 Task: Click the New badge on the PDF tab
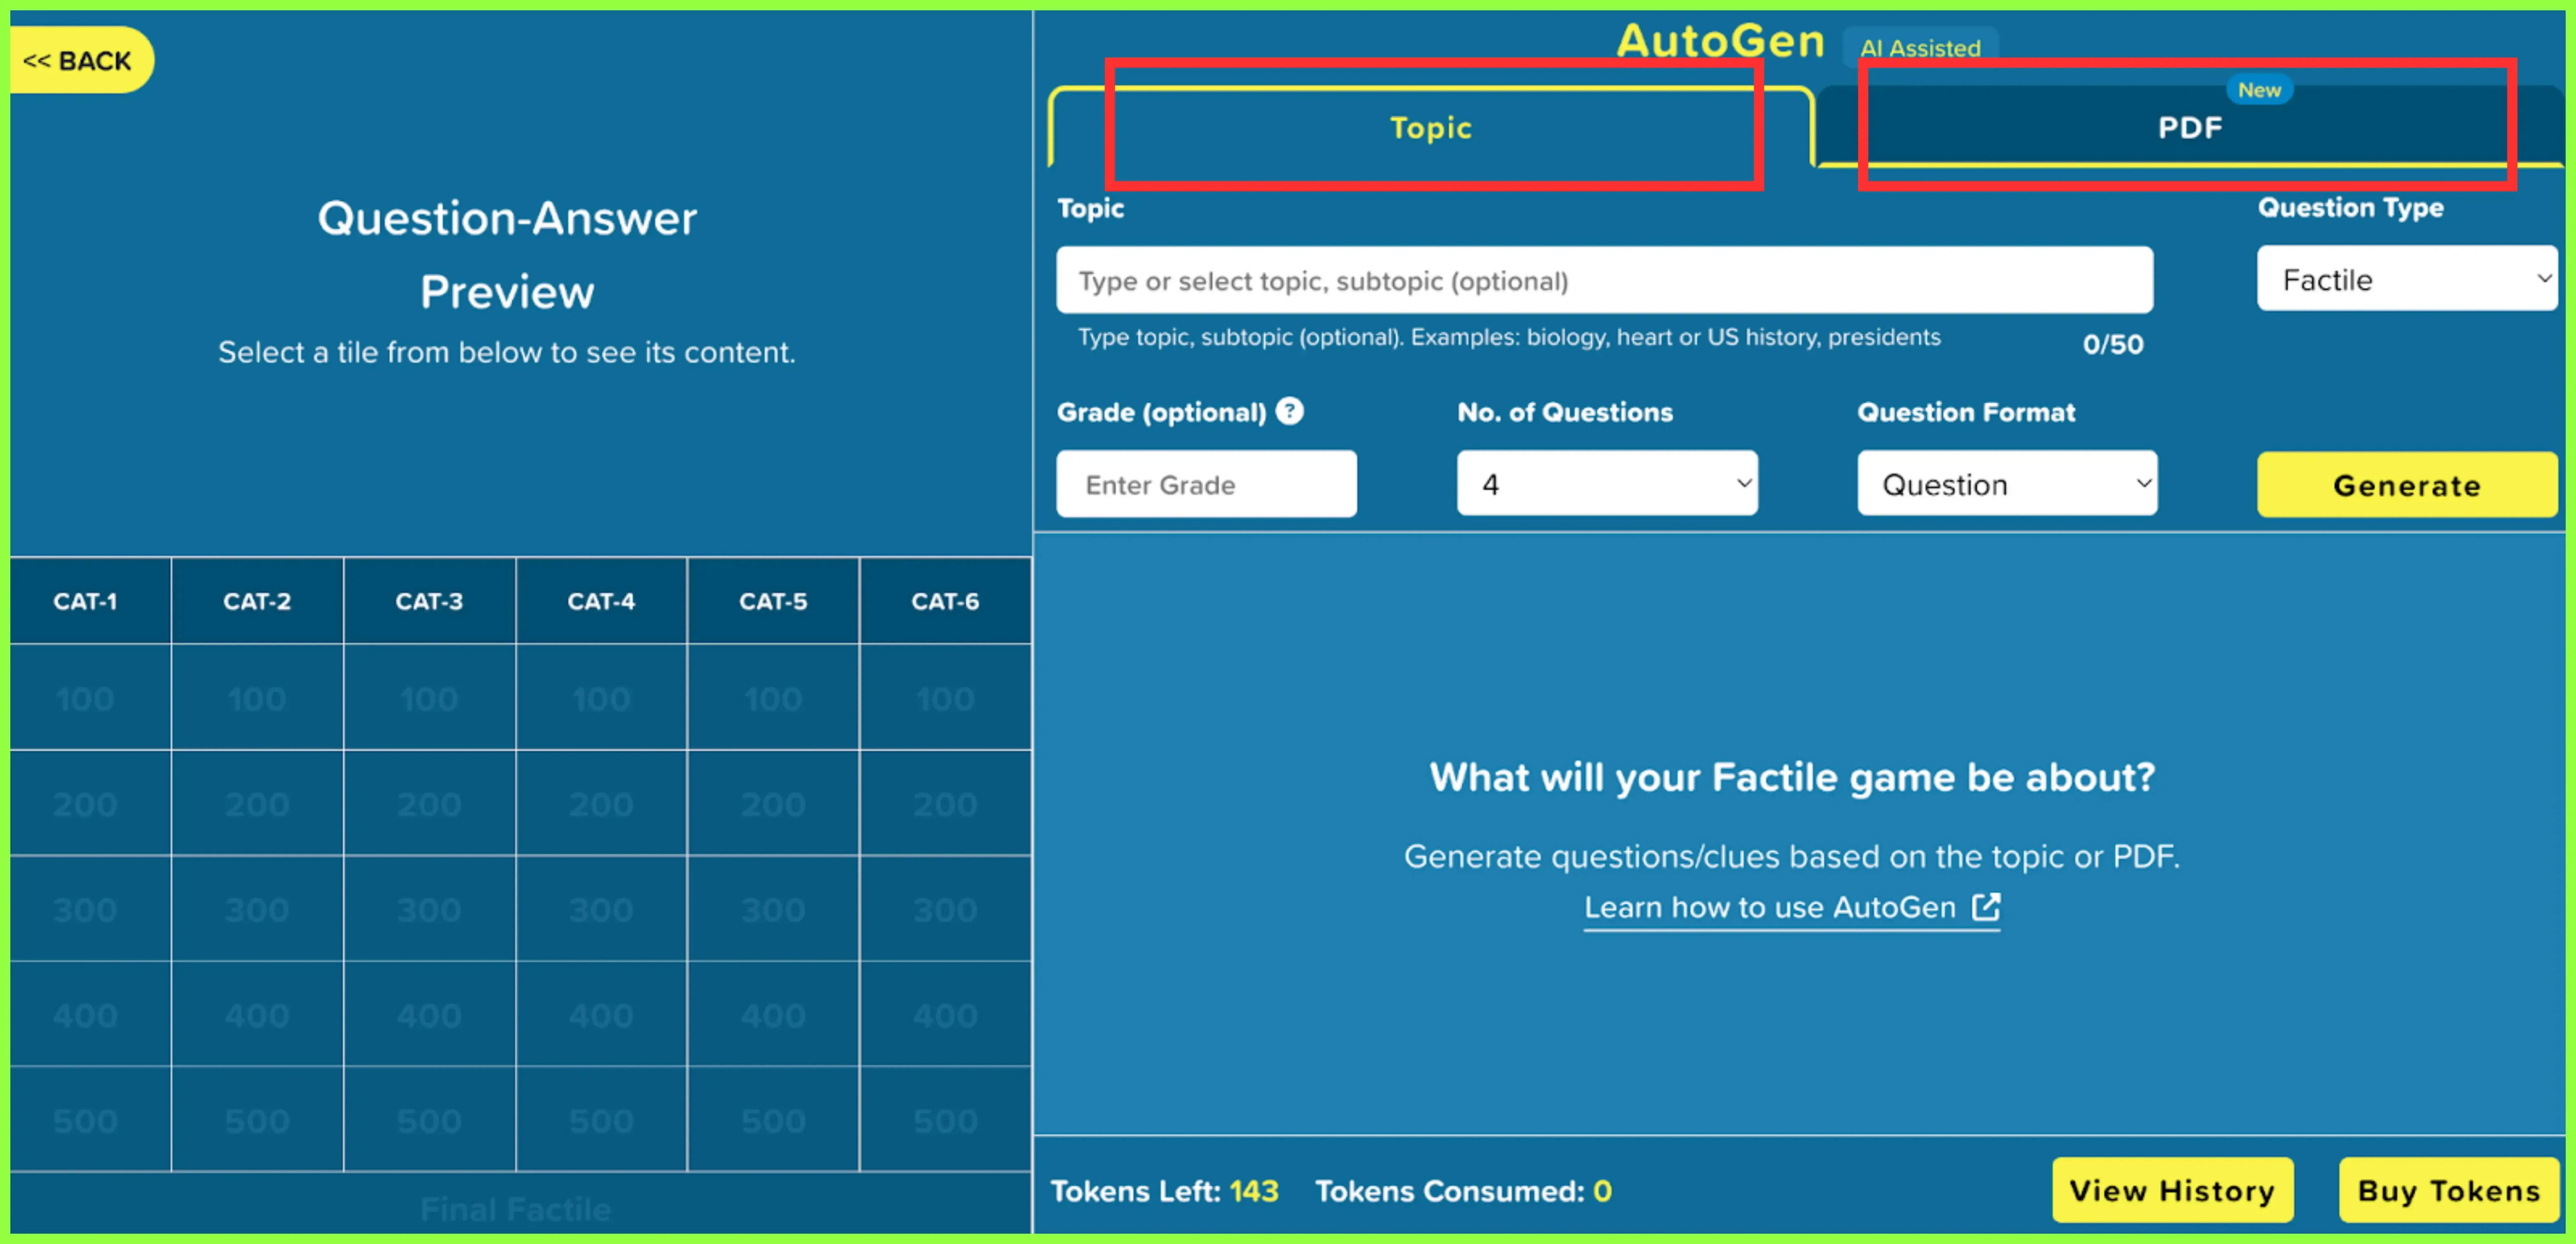click(x=2260, y=89)
